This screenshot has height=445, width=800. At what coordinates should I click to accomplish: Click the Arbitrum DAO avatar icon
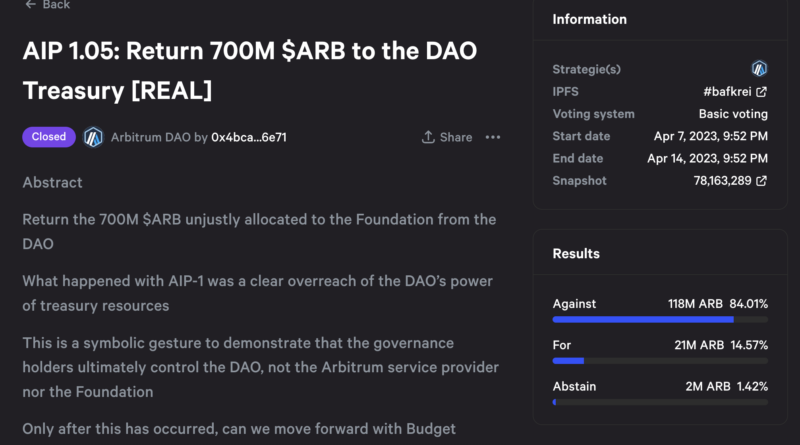[93, 137]
